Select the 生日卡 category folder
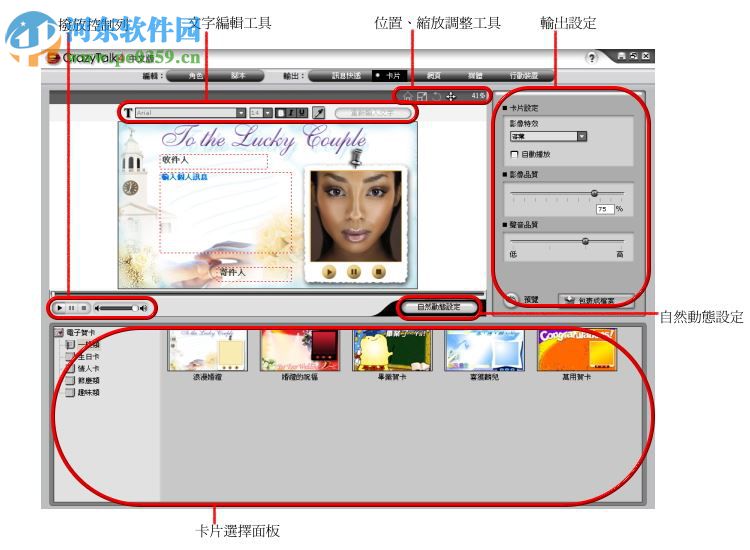The width and height of the screenshot is (750, 550). [83, 356]
